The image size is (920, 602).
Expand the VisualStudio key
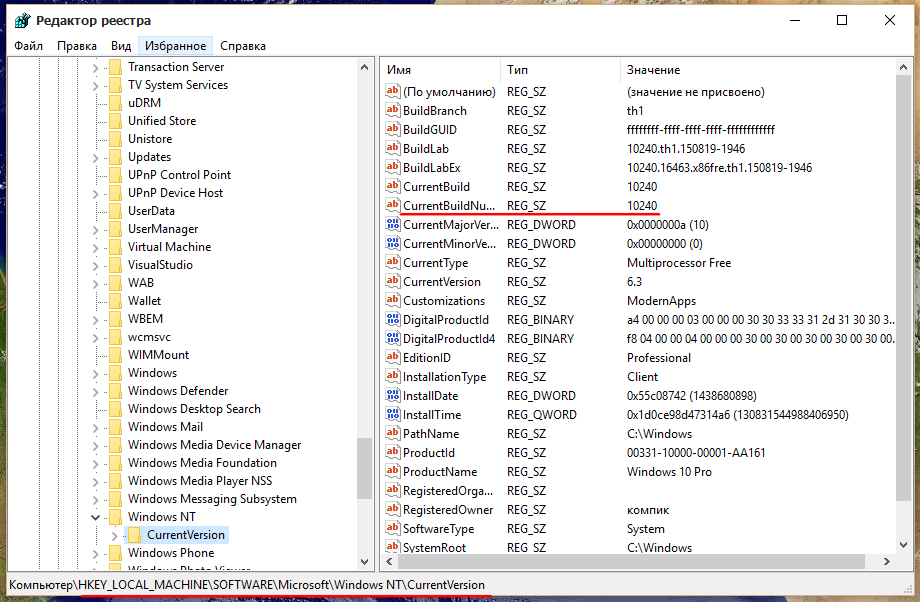click(96, 266)
